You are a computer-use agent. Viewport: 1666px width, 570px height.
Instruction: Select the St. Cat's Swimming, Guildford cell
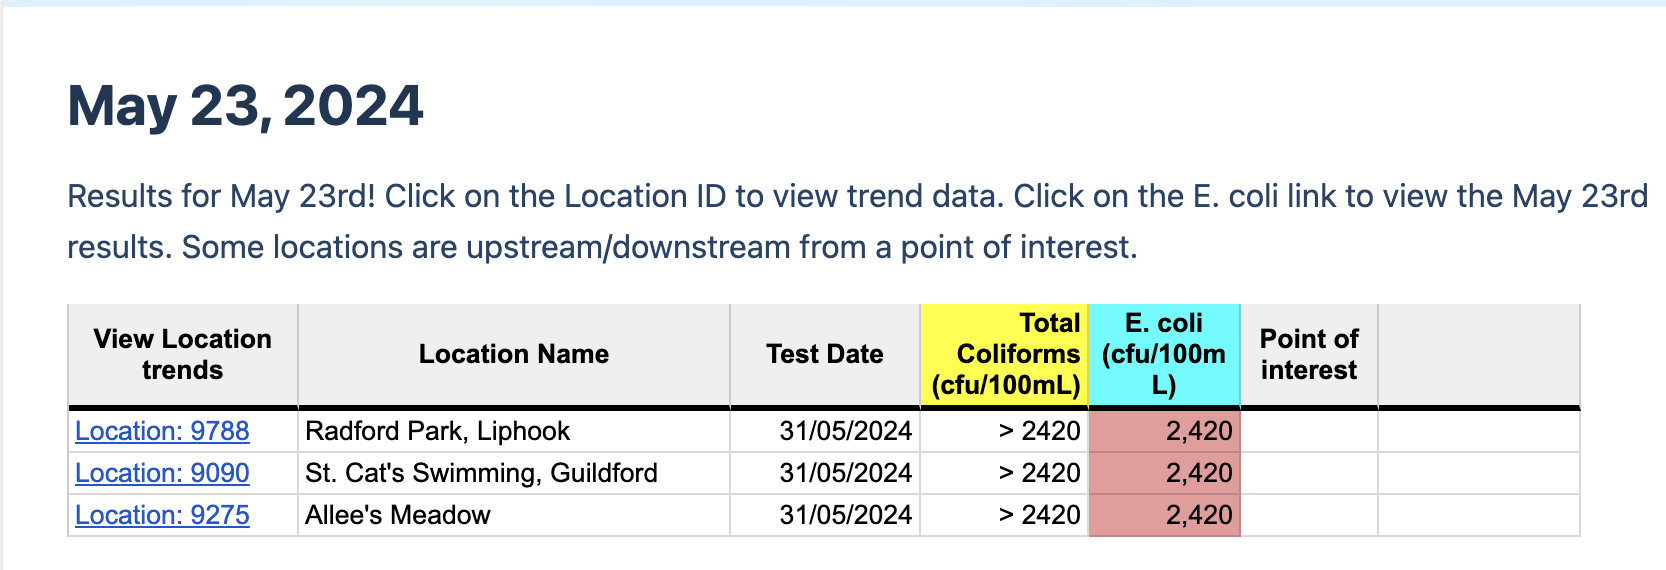(x=481, y=473)
